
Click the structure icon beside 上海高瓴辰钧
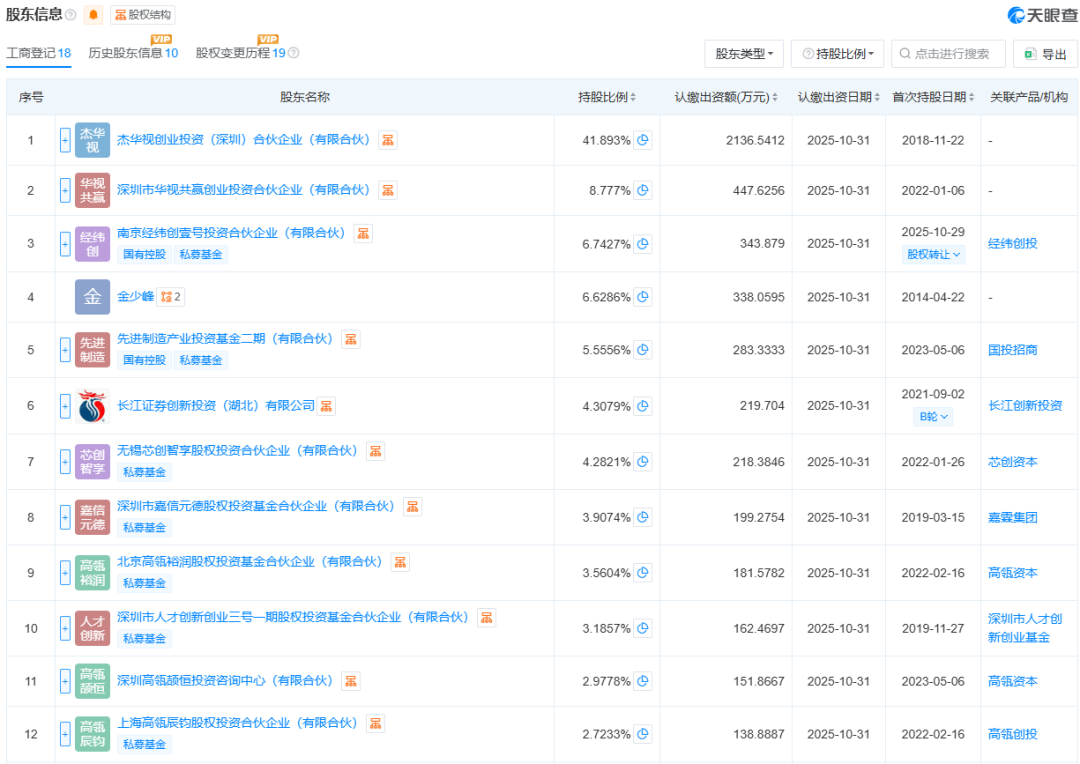[375, 723]
